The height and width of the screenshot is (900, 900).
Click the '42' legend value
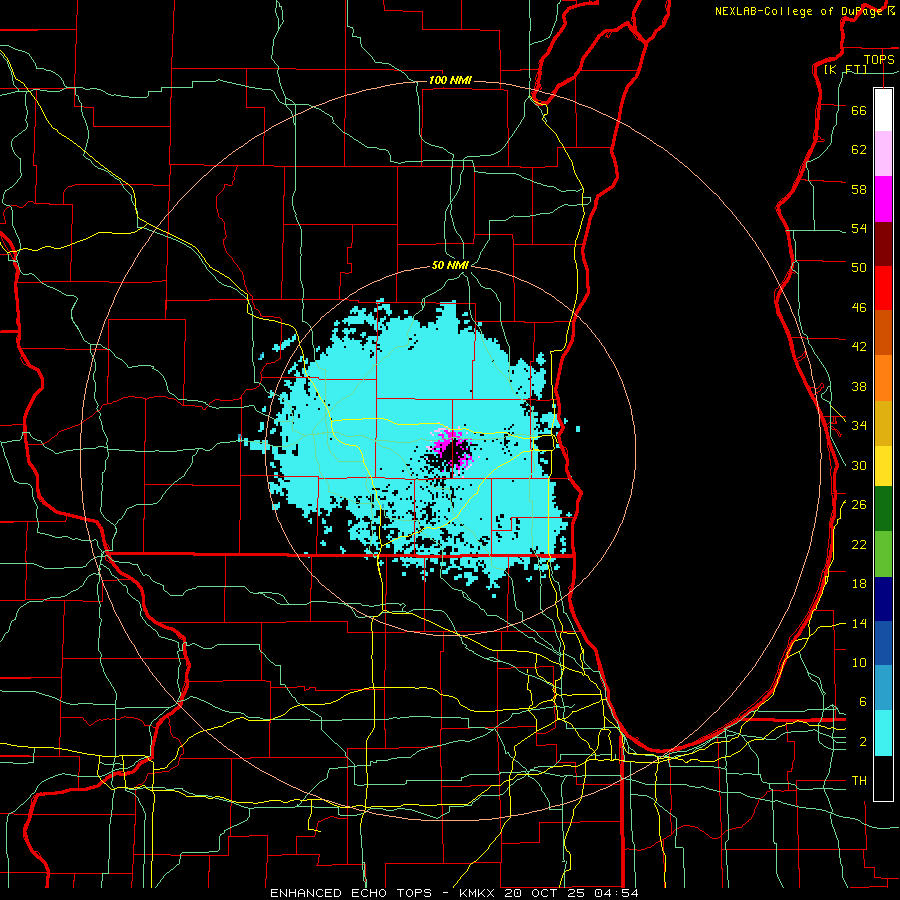[x=859, y=347]
